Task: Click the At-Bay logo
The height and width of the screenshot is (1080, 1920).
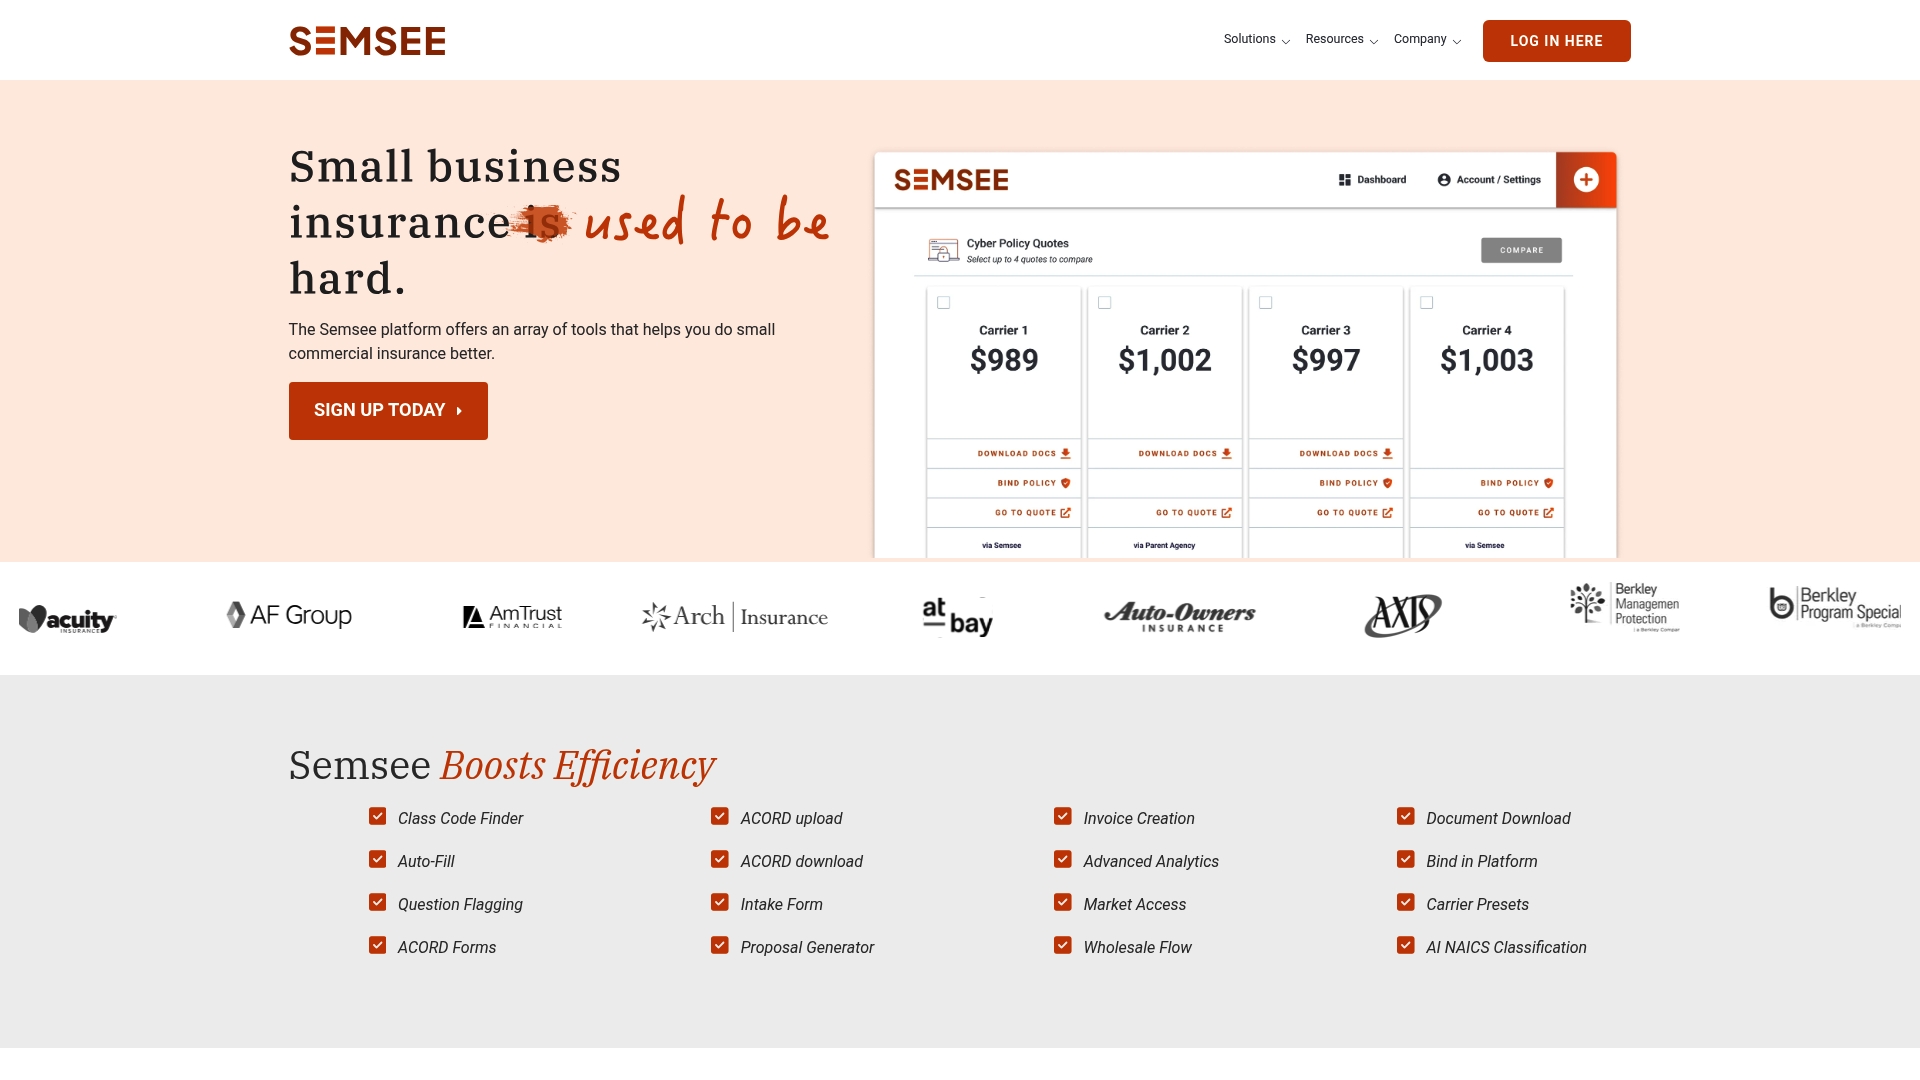Action: [x=957, y=617]
